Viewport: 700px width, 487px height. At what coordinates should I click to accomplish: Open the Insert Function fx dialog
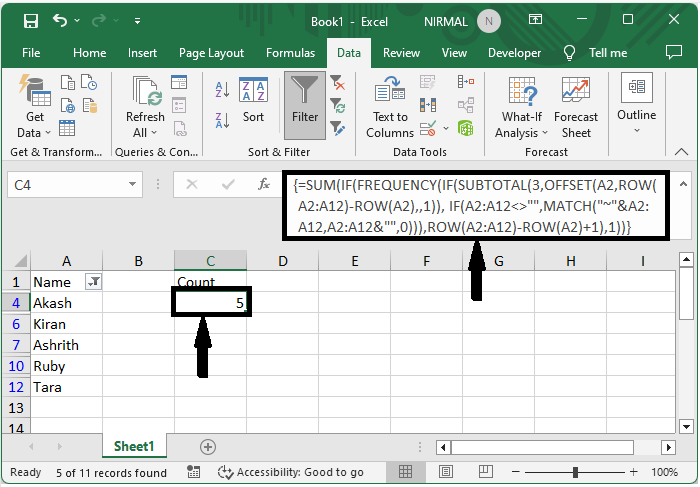(x=264, y=184)
